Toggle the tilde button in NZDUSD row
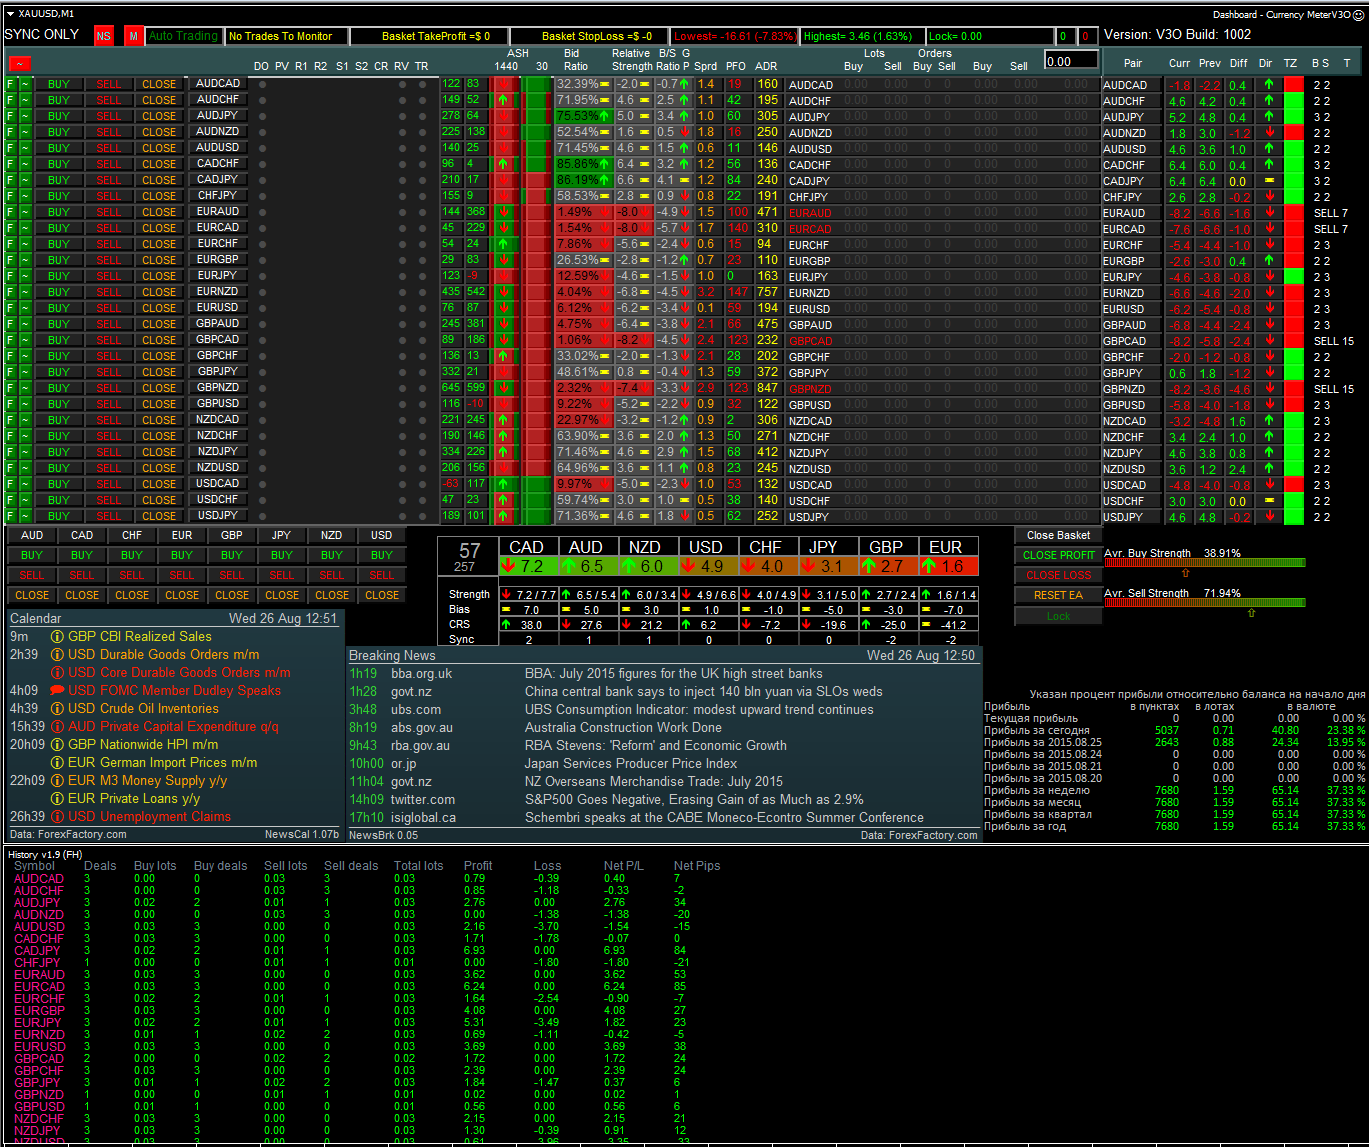This screenshot has width=1369, height=1147. tap(25, 468)
